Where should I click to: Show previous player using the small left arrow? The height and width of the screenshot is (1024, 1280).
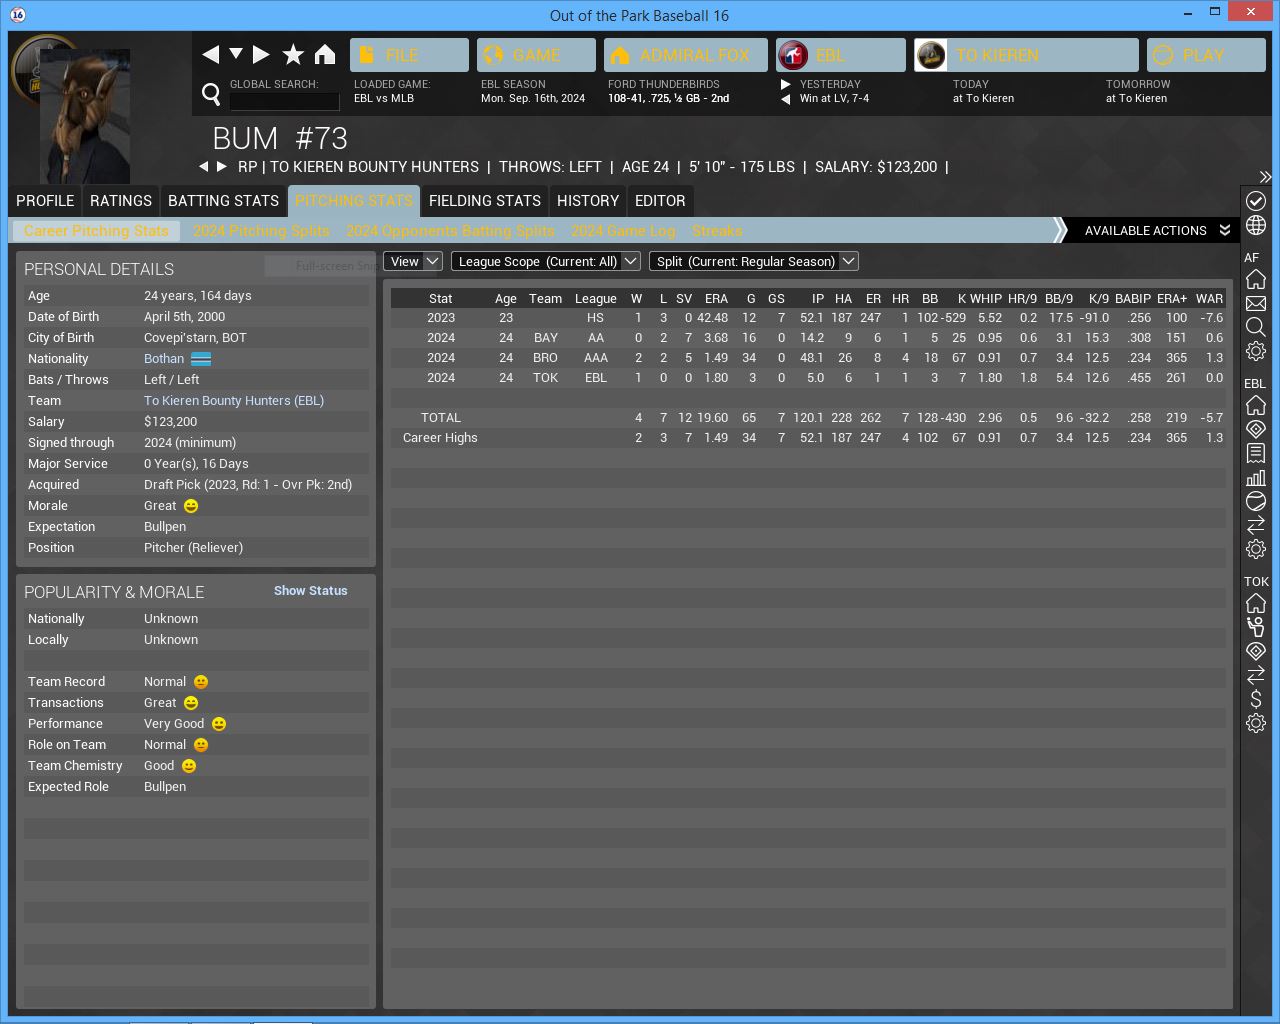(x=204, y=167)
